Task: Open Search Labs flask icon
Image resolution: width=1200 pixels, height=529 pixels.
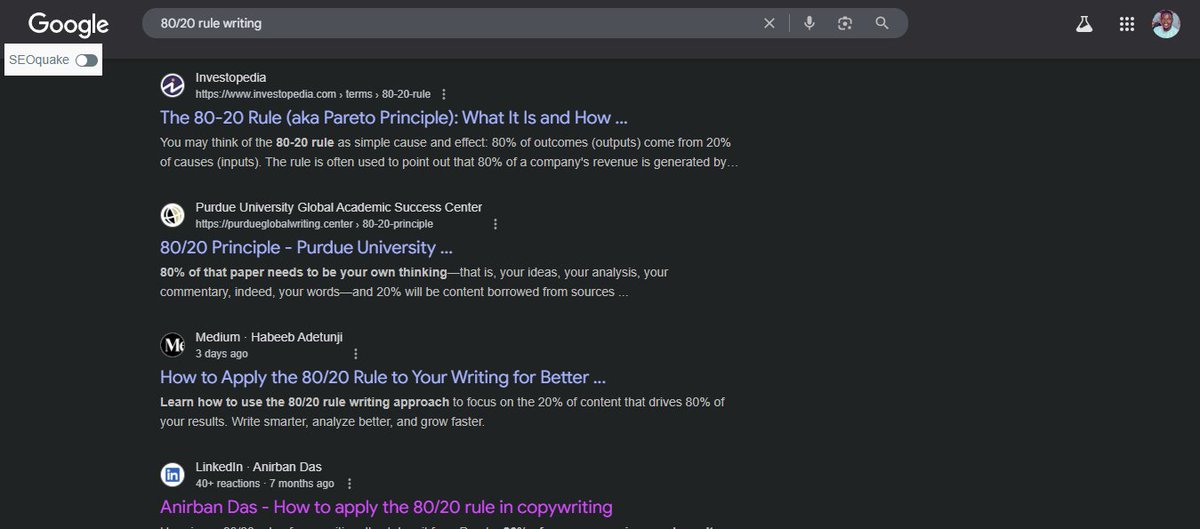Action: [x=1084, y=24]
